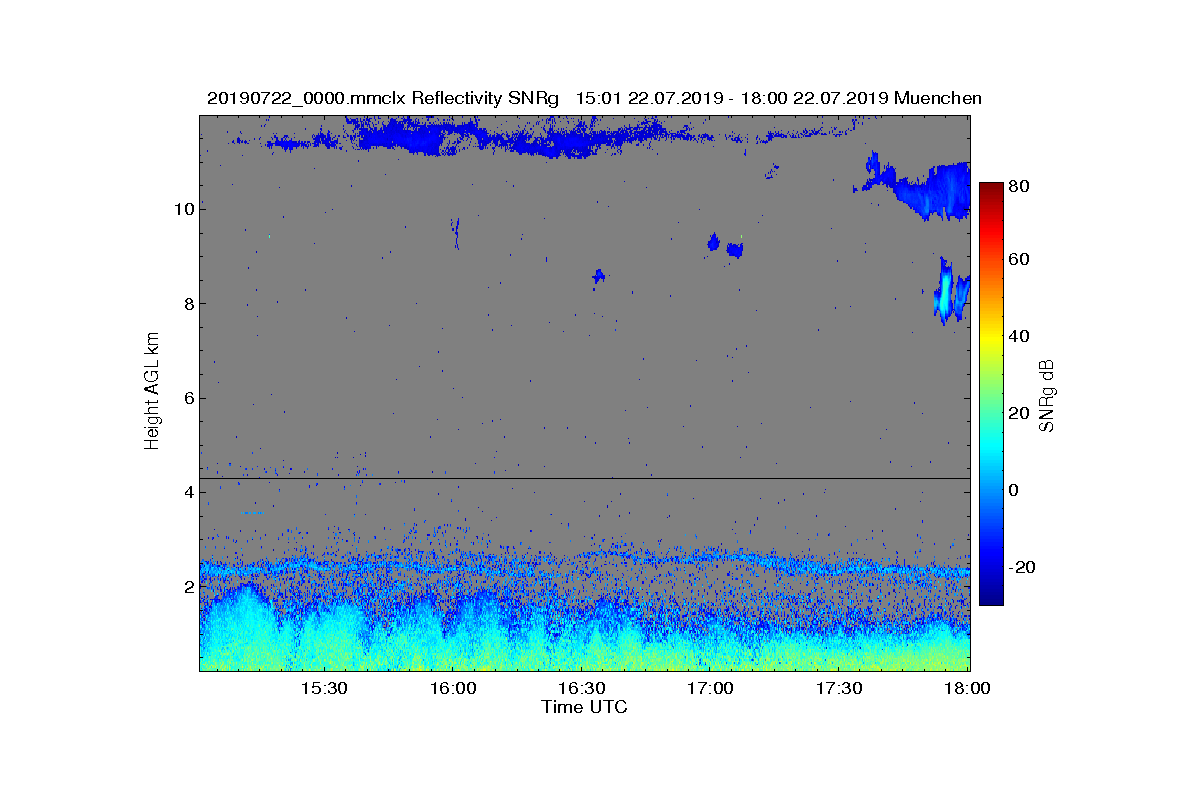This screenshot has height=800, width=1200.
Task: Click the 18:00 time tick label
Action: coord(967,689)
